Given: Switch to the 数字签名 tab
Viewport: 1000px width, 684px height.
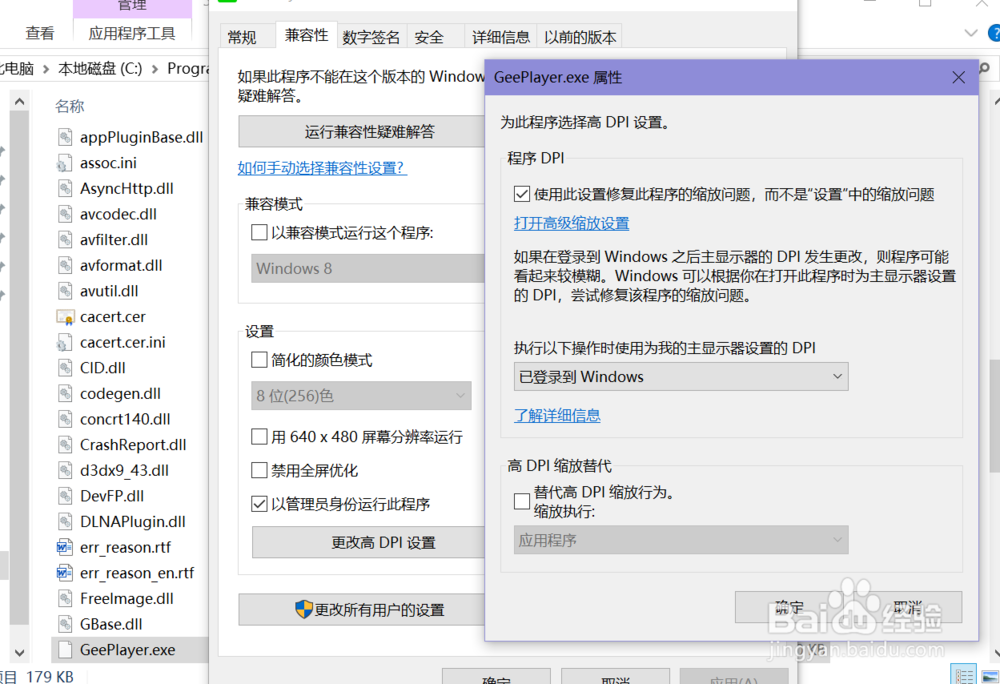Looking at the screenshot, I should 371,37.
